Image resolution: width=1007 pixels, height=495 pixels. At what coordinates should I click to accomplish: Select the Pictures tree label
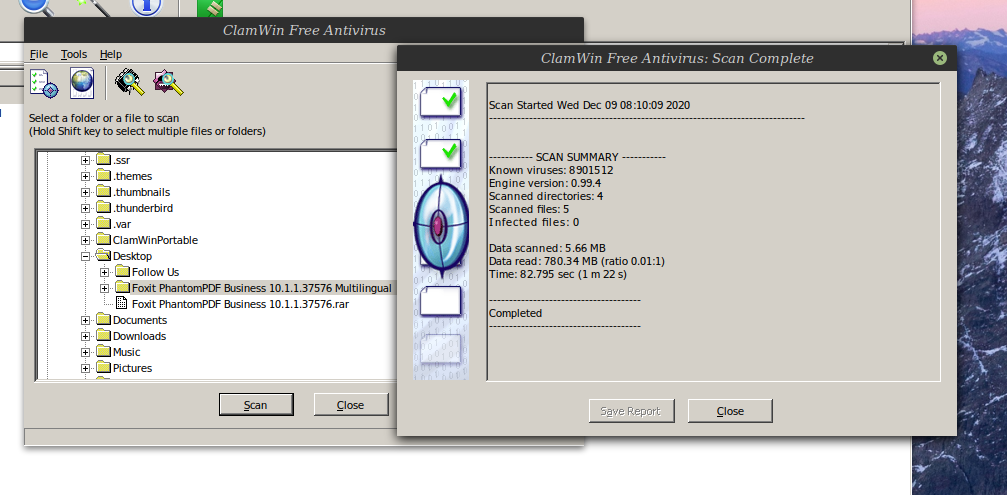132,368
